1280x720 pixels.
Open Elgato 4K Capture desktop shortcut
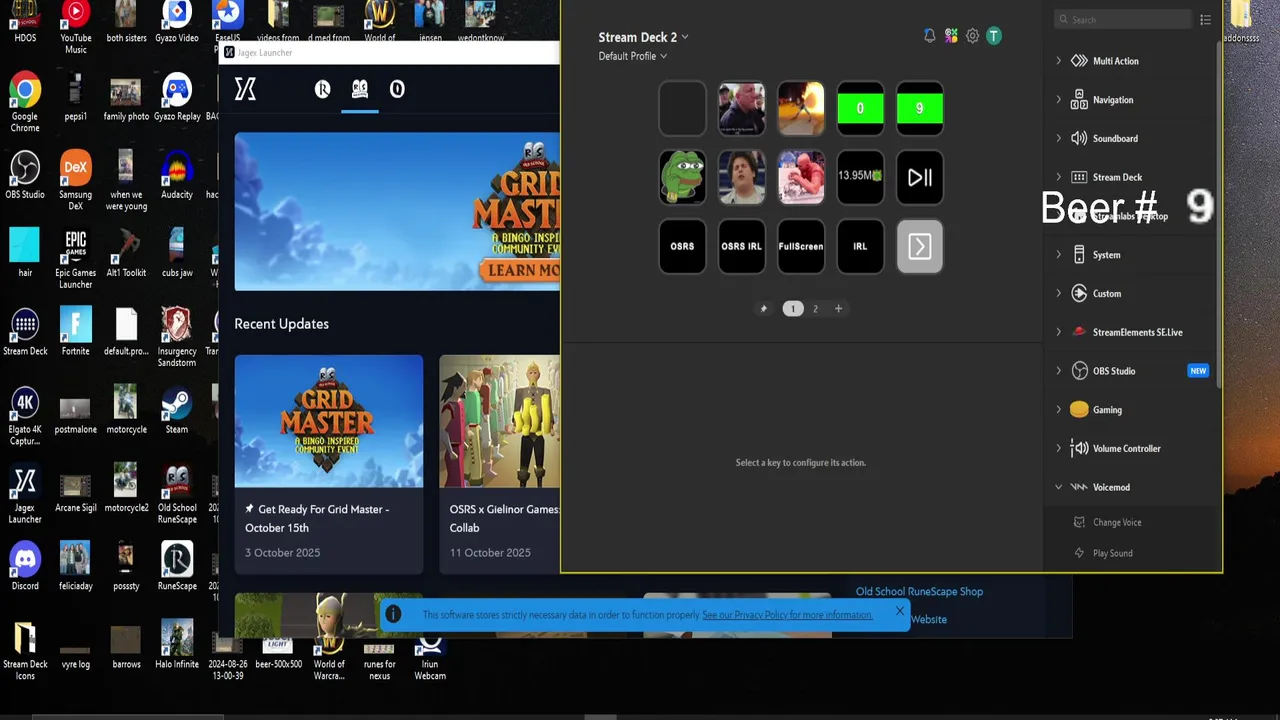[x=25, y=417]
